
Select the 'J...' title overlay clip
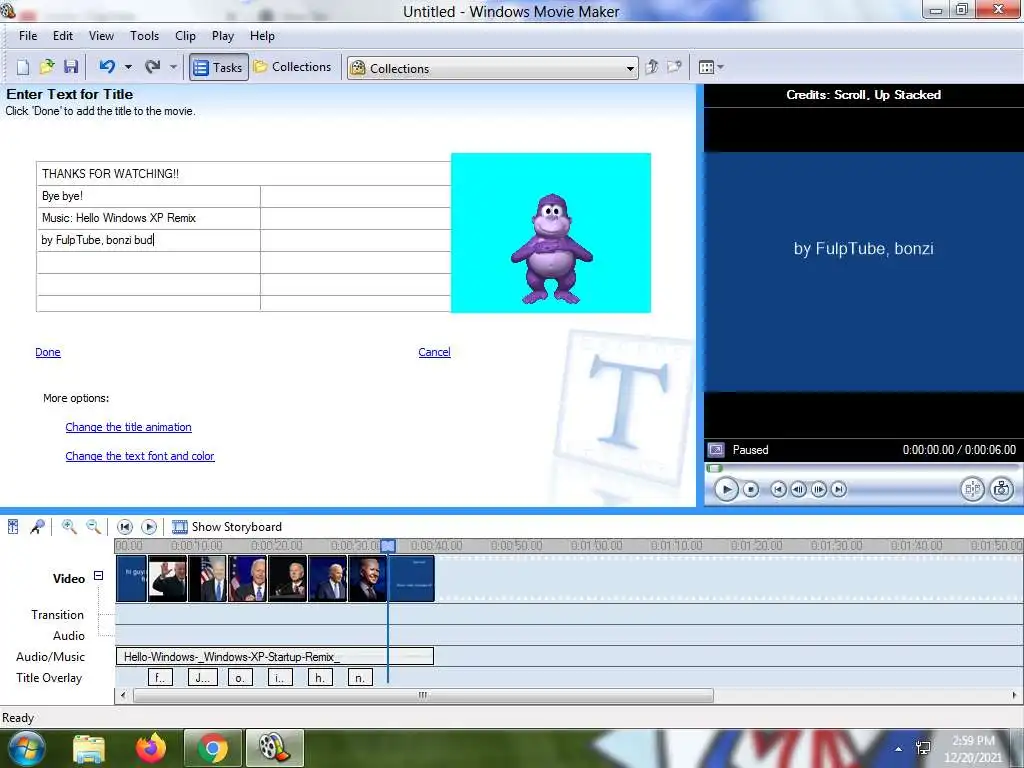(202, 678)
